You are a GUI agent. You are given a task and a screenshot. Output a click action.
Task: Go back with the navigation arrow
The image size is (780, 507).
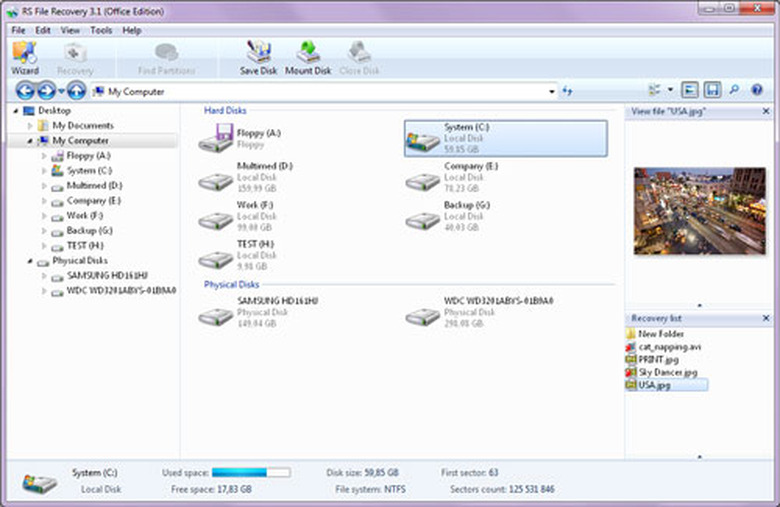pyautogui.click(x=25, y=91)
